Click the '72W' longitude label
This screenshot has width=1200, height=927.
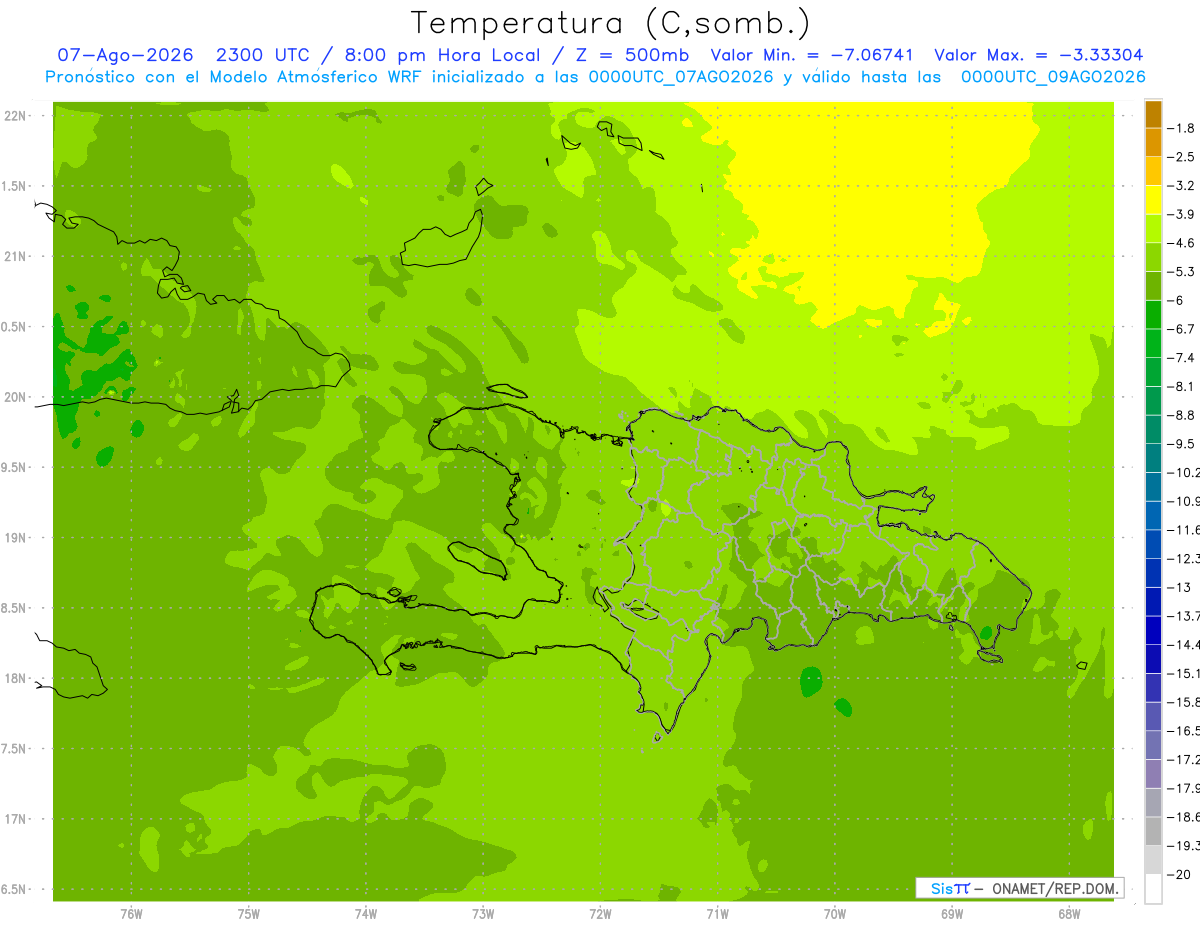600,914
